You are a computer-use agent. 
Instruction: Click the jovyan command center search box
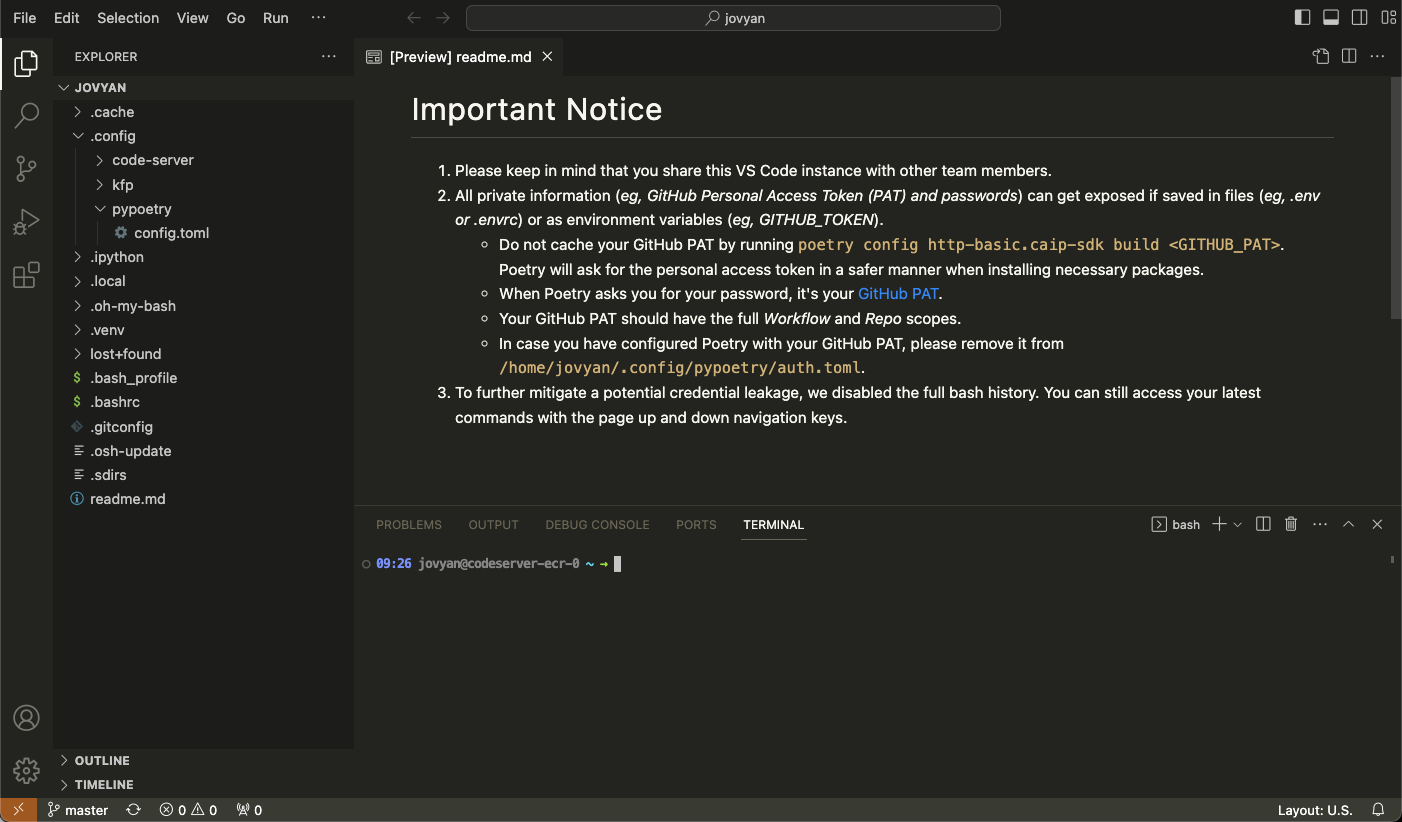point(733,18)
